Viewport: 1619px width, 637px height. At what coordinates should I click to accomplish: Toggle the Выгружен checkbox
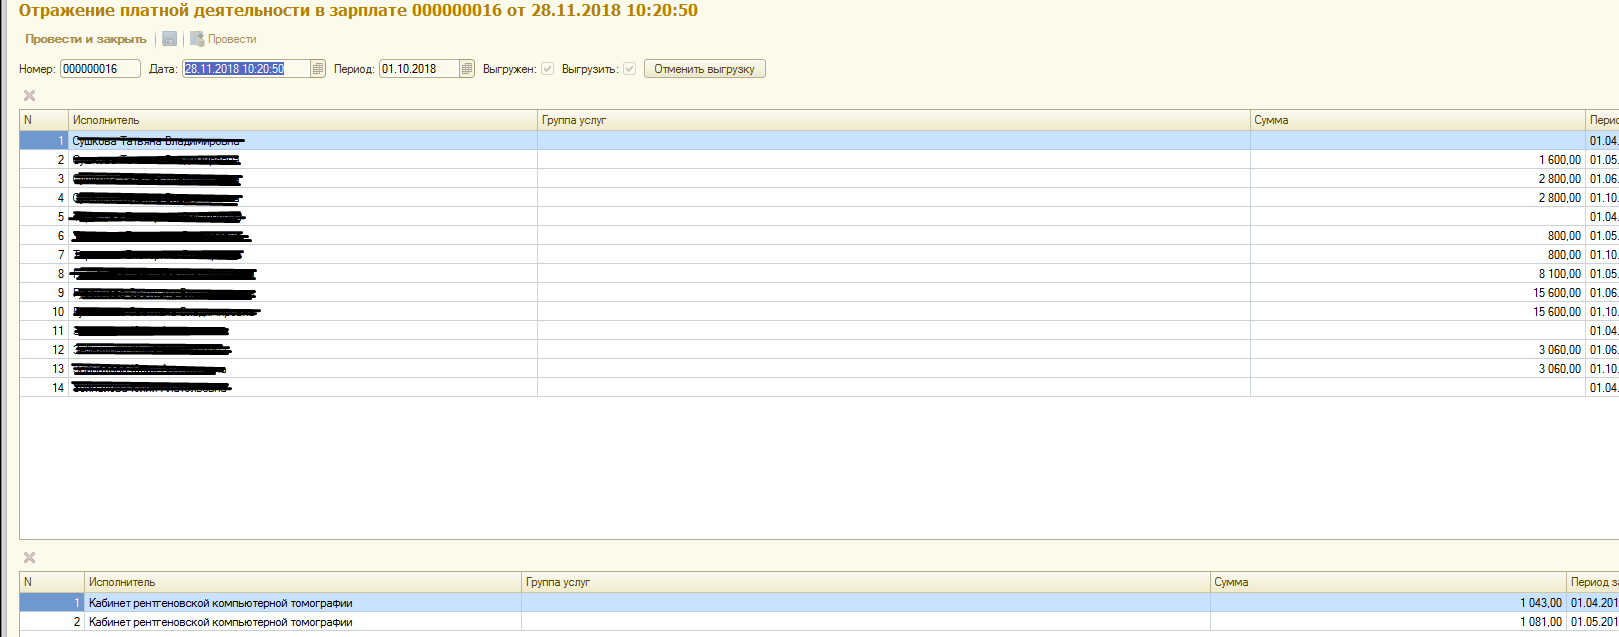pyautogui.click(x=547, y=69)
